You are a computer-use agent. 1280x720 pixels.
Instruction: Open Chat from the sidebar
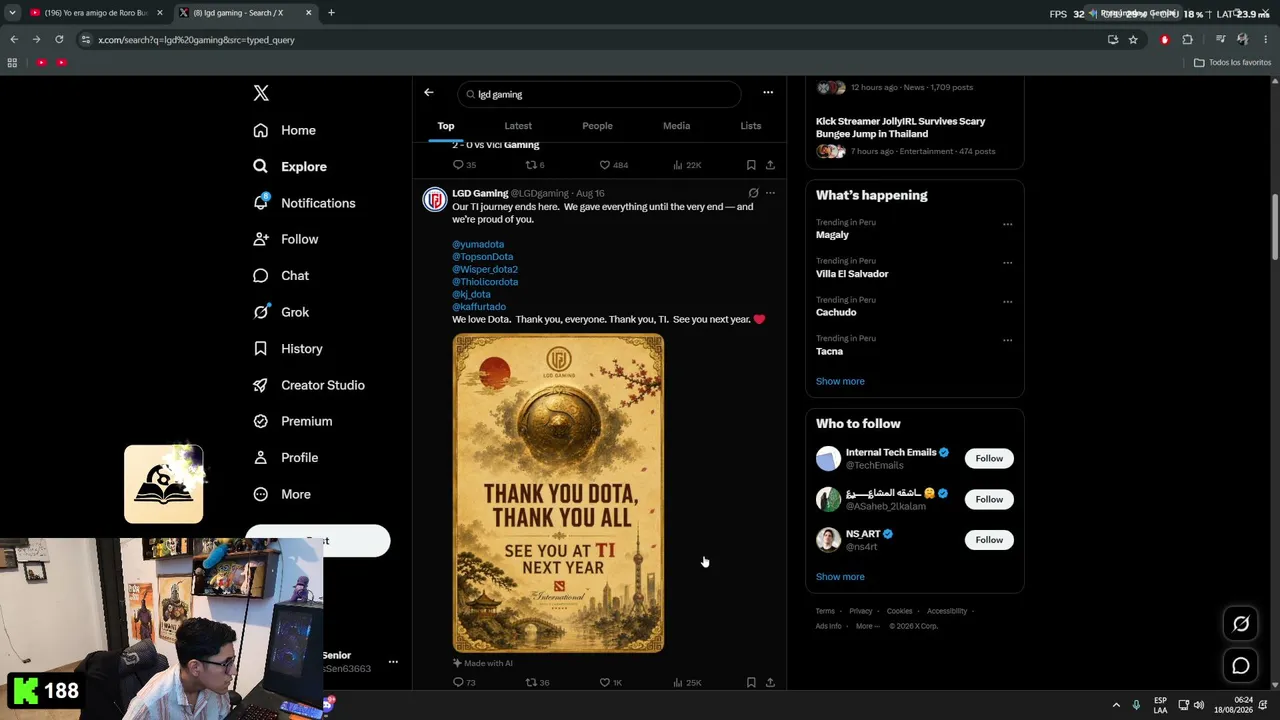[280, 276]
